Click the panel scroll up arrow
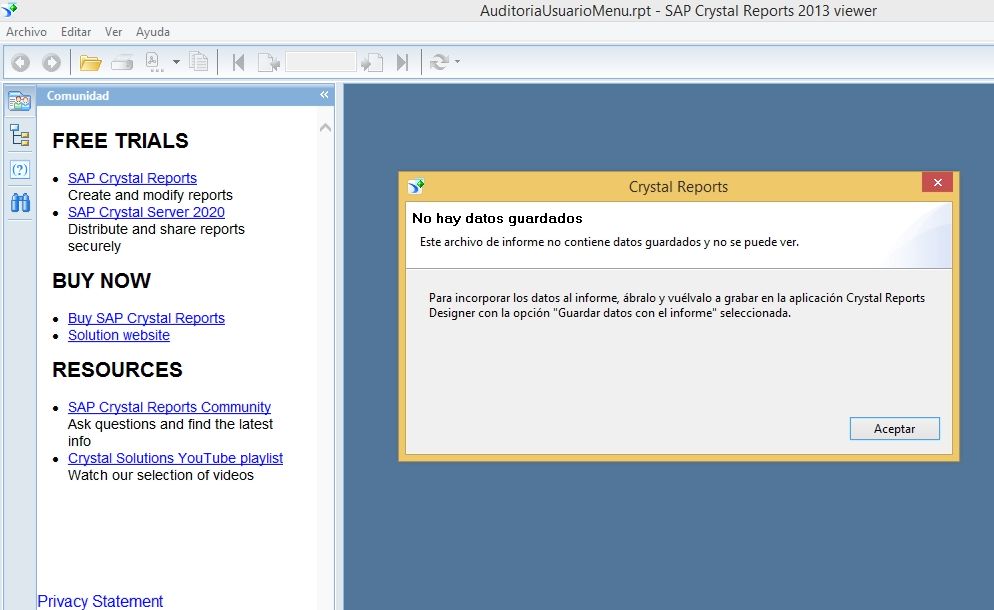 pos(325,127)
